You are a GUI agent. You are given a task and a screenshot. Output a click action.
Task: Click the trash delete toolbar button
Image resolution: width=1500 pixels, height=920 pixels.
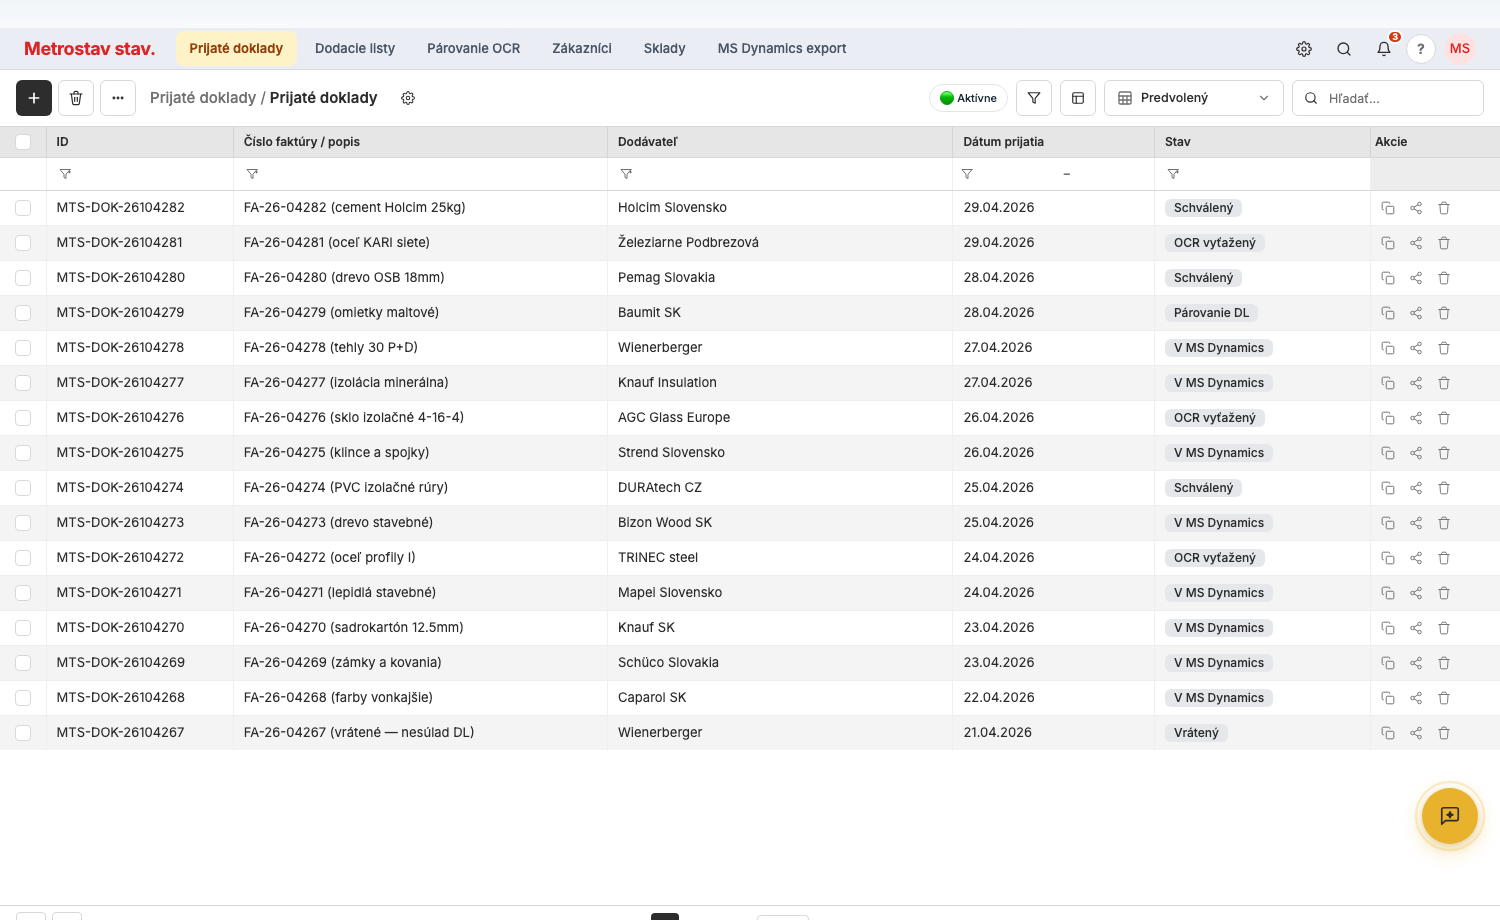(76, 98)
